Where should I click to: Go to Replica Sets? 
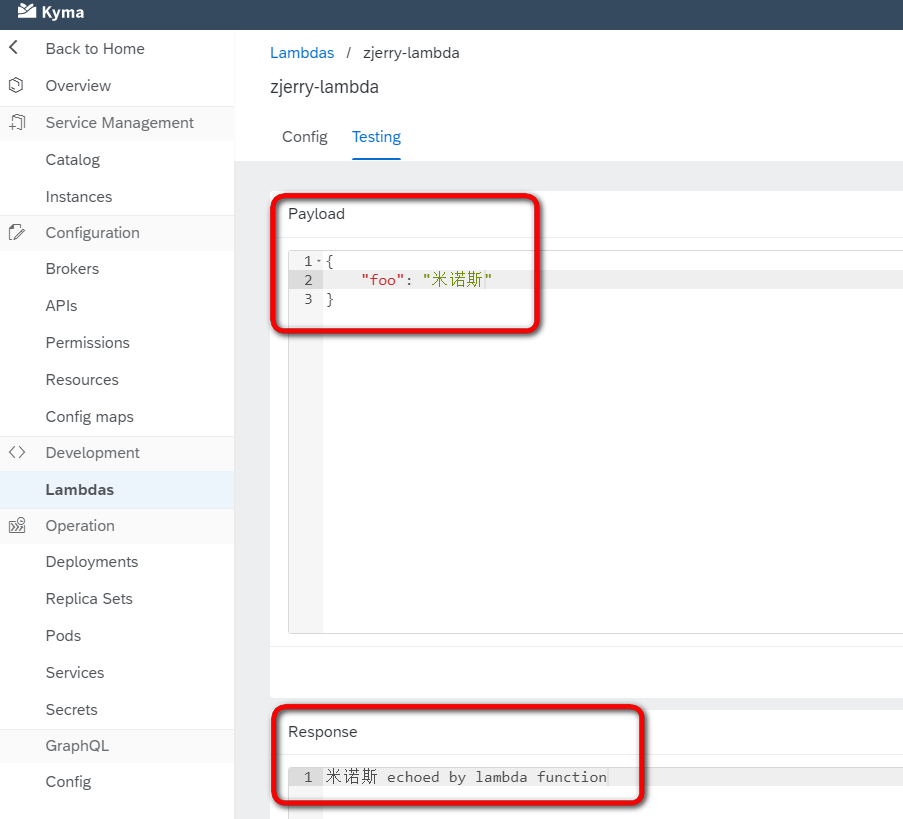(x=89, y=598)
